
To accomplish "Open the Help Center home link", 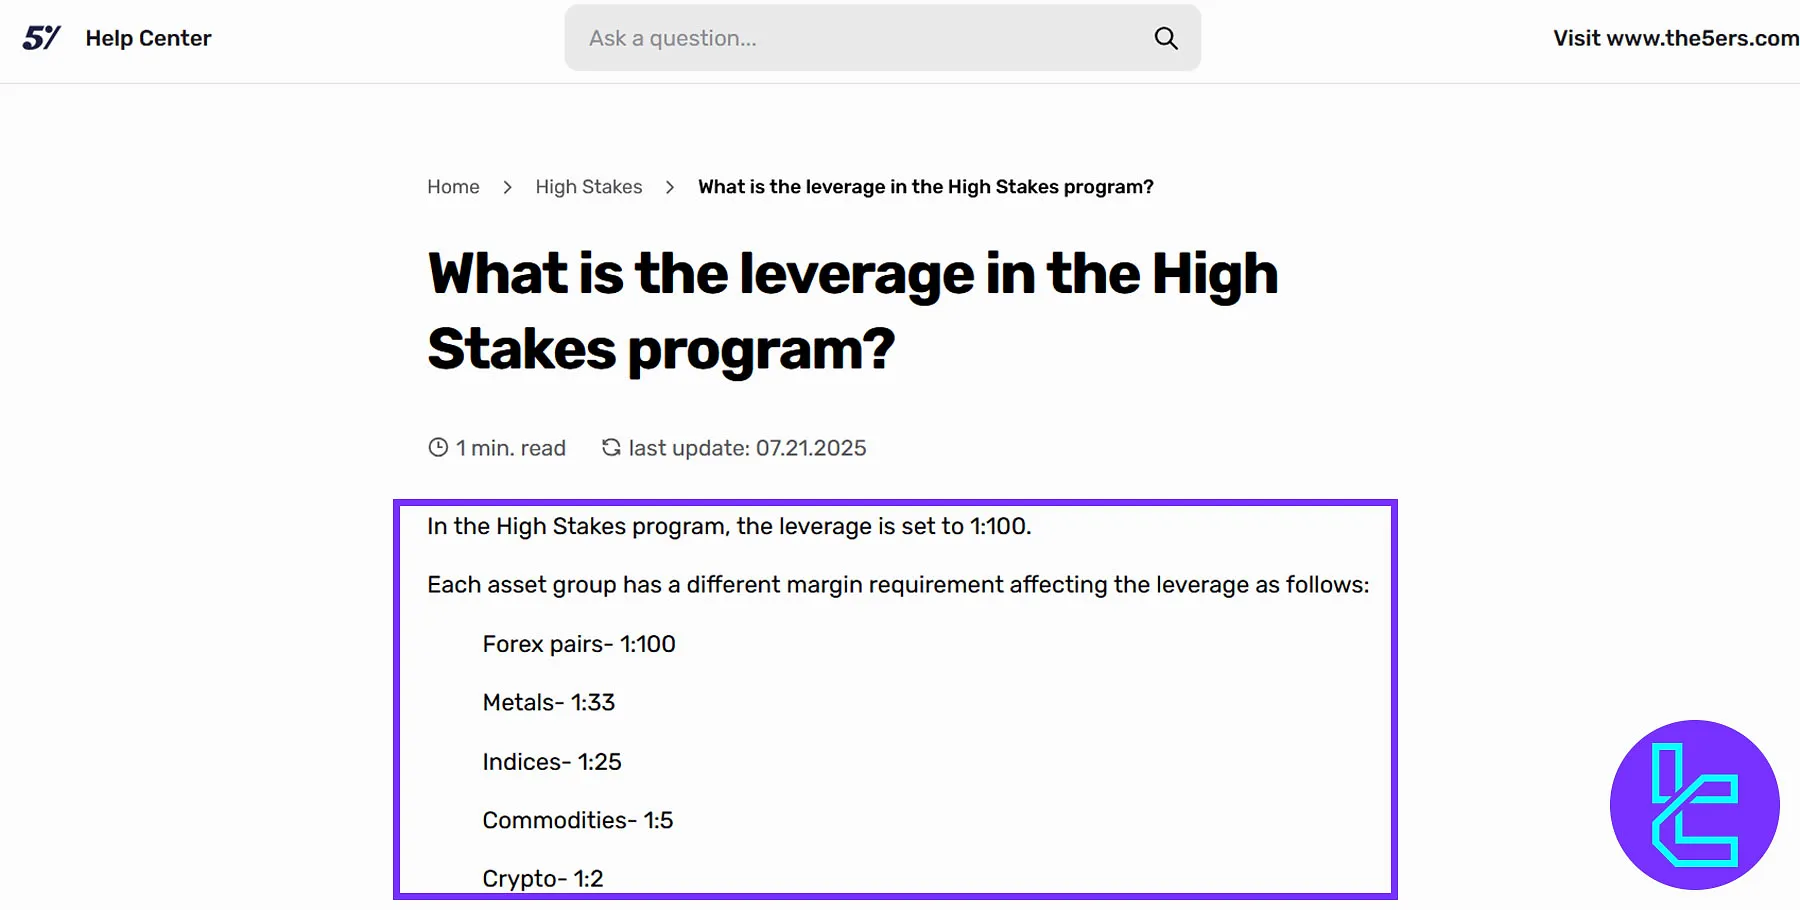I will click(x=148, y=38).
